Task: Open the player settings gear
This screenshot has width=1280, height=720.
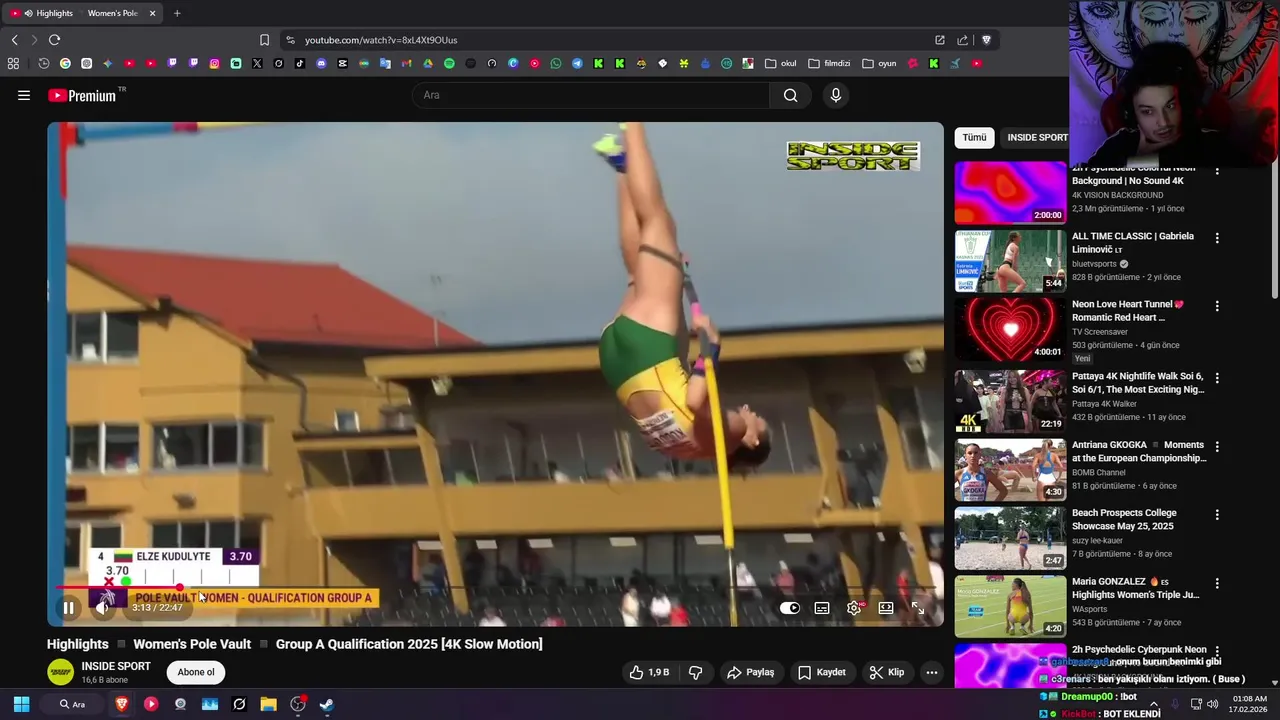Action: point(854,608)
